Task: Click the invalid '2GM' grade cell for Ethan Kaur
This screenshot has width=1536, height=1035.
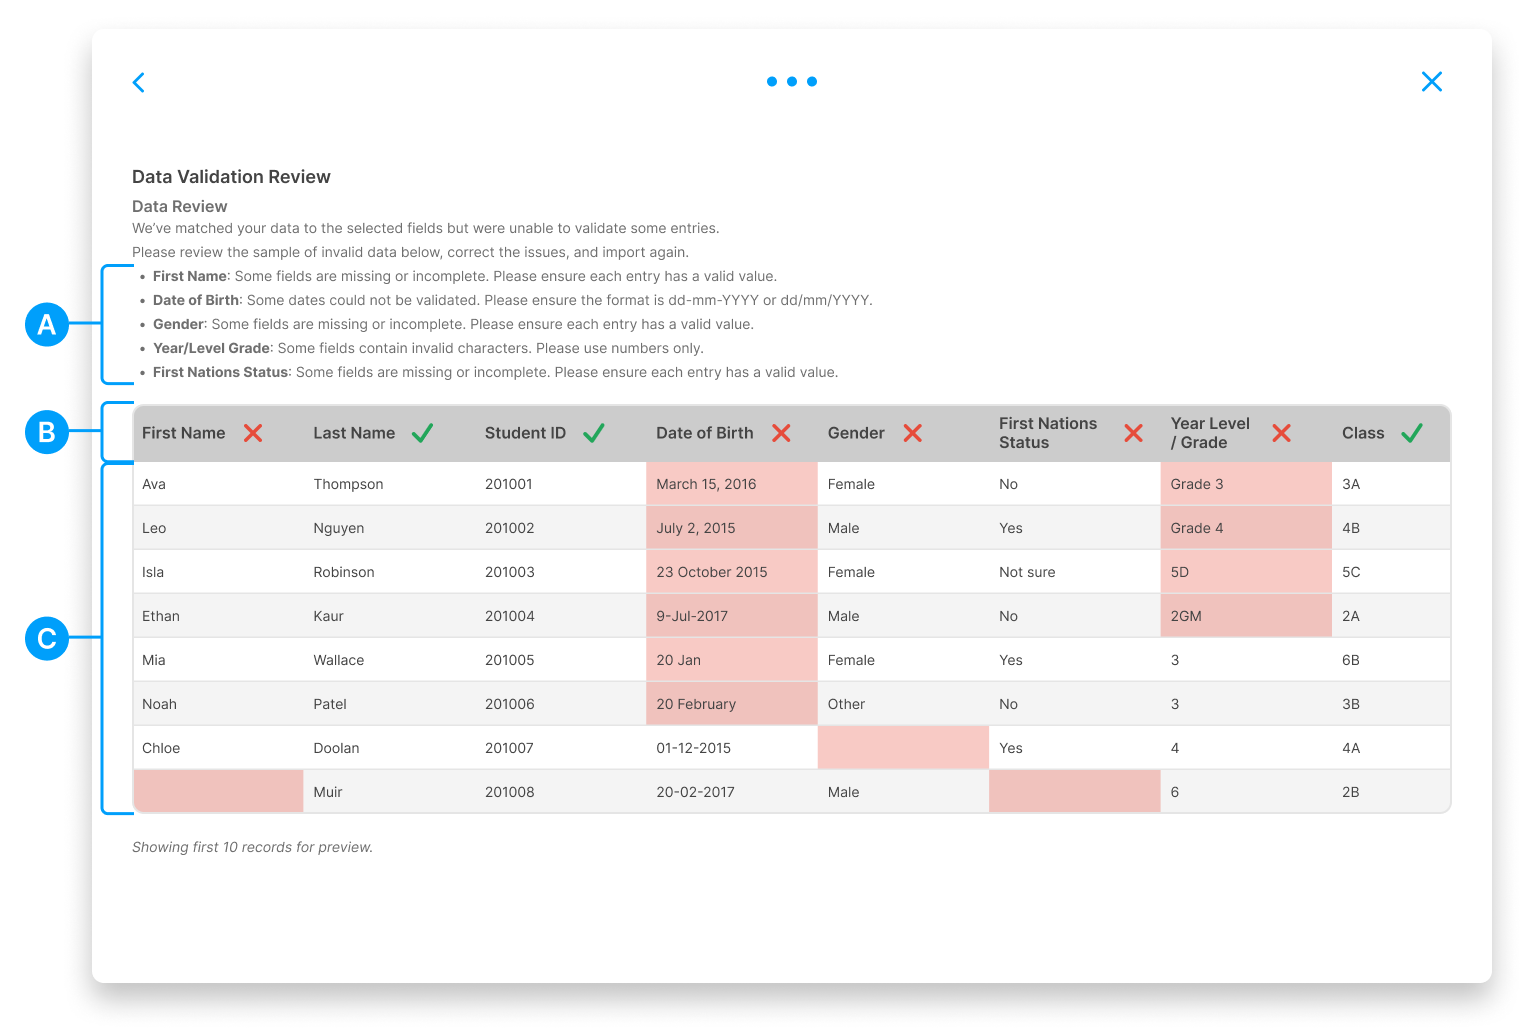Action: (x=1245, y=615)
